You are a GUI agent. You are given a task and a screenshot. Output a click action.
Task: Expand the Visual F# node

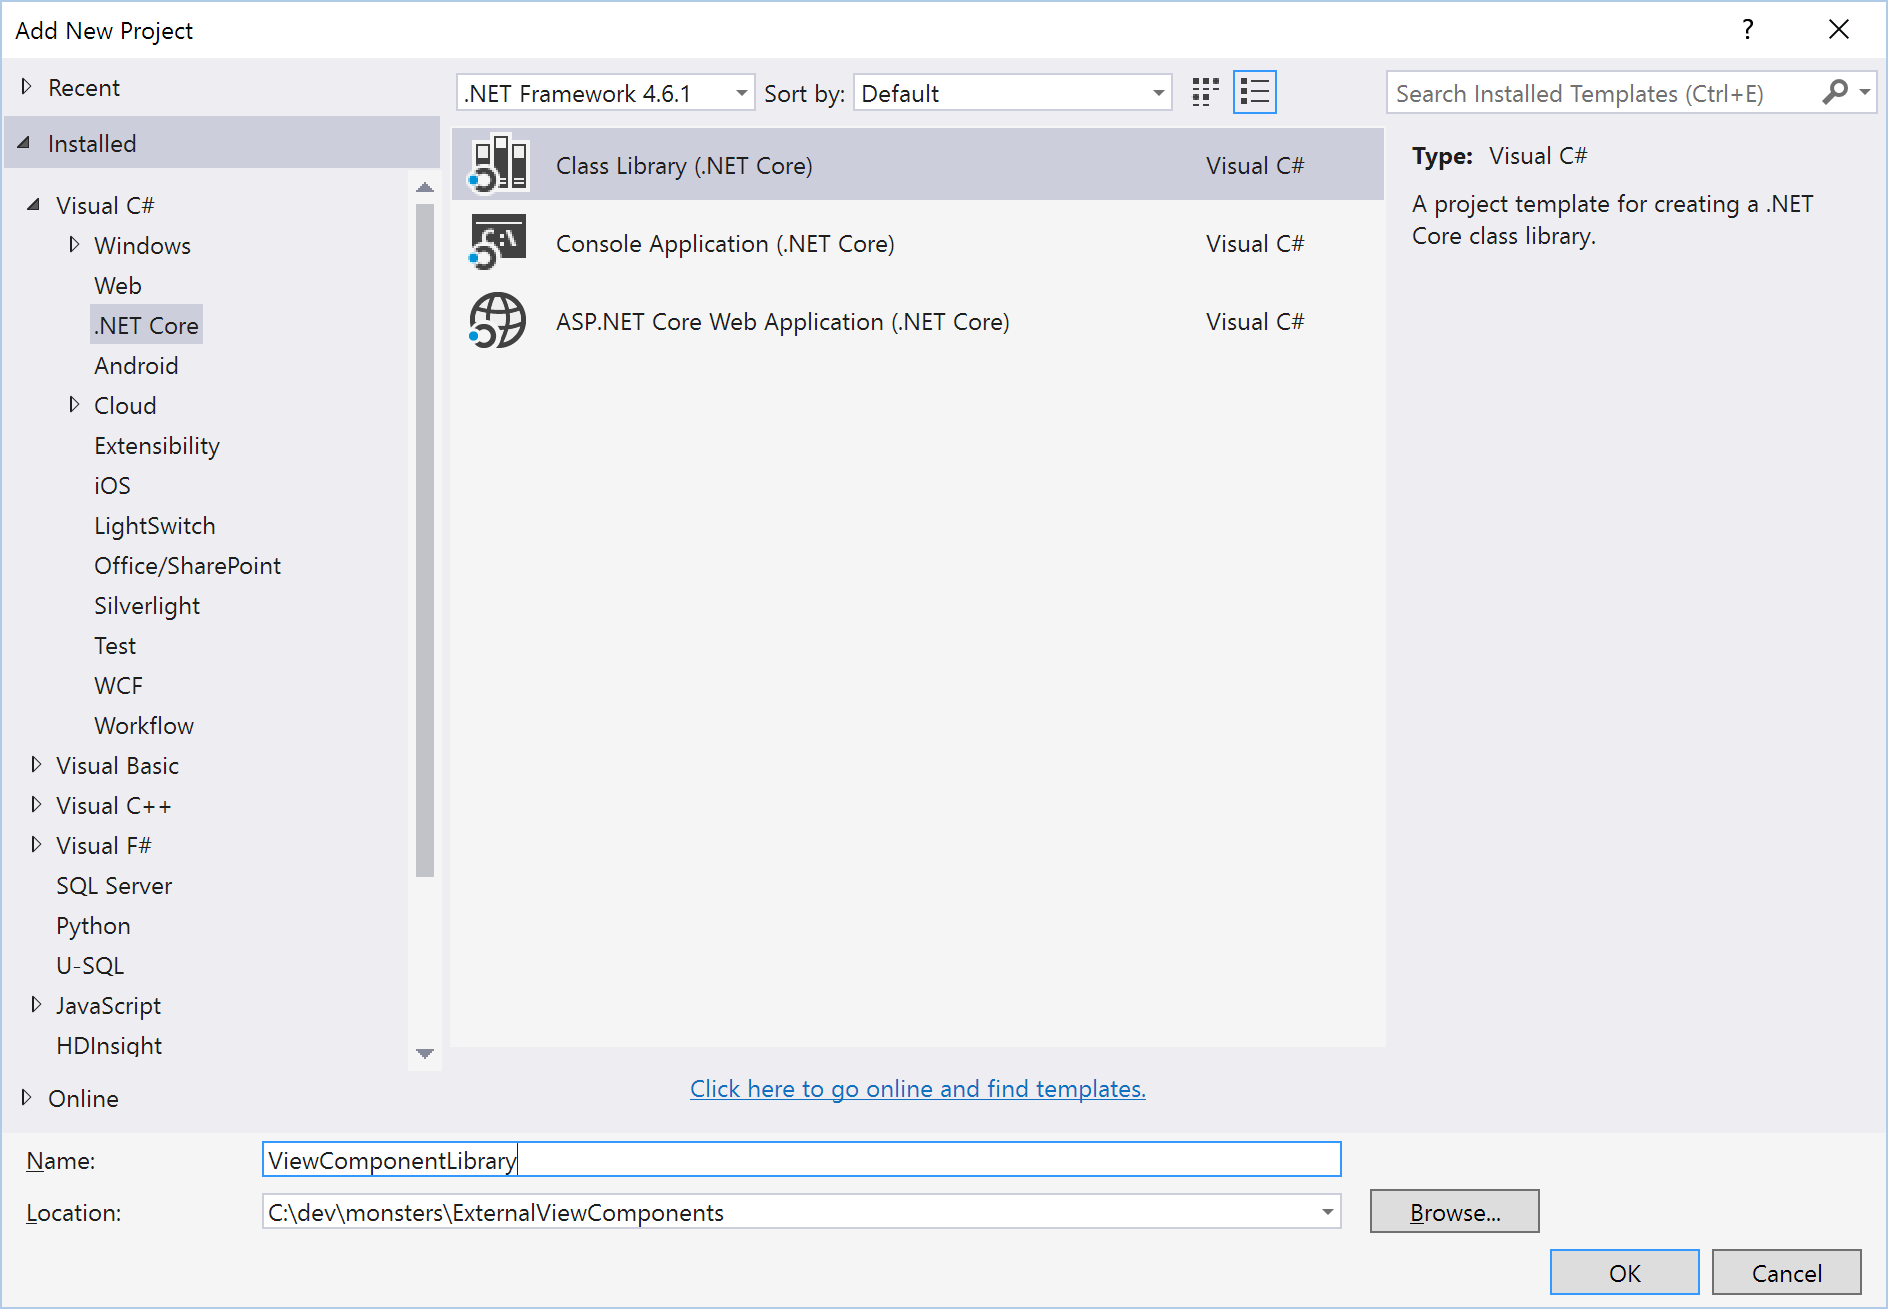pyautogui.click(x=36, y=845)
